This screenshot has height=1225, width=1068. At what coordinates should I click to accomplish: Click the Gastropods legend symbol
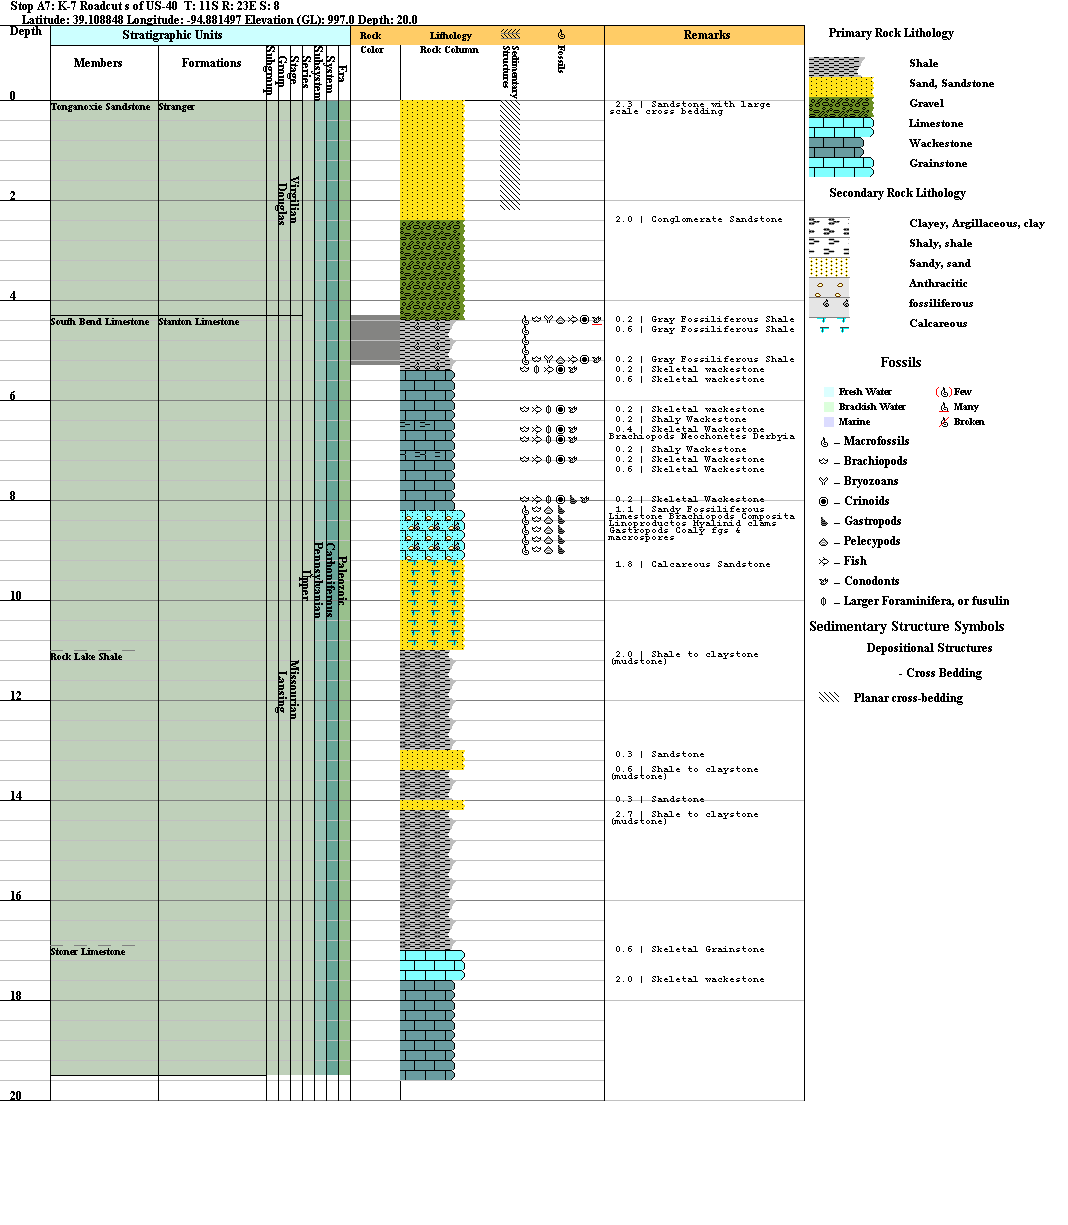pos(824,522)
